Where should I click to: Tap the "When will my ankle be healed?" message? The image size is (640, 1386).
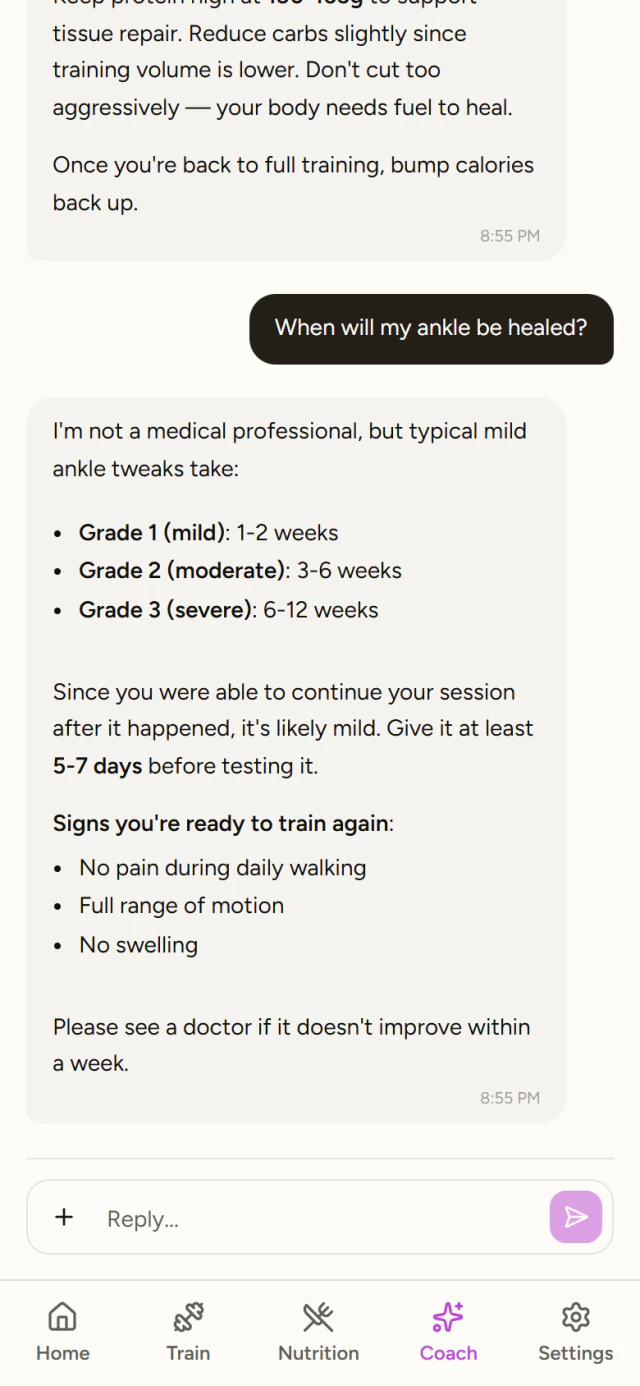point(431,328)
